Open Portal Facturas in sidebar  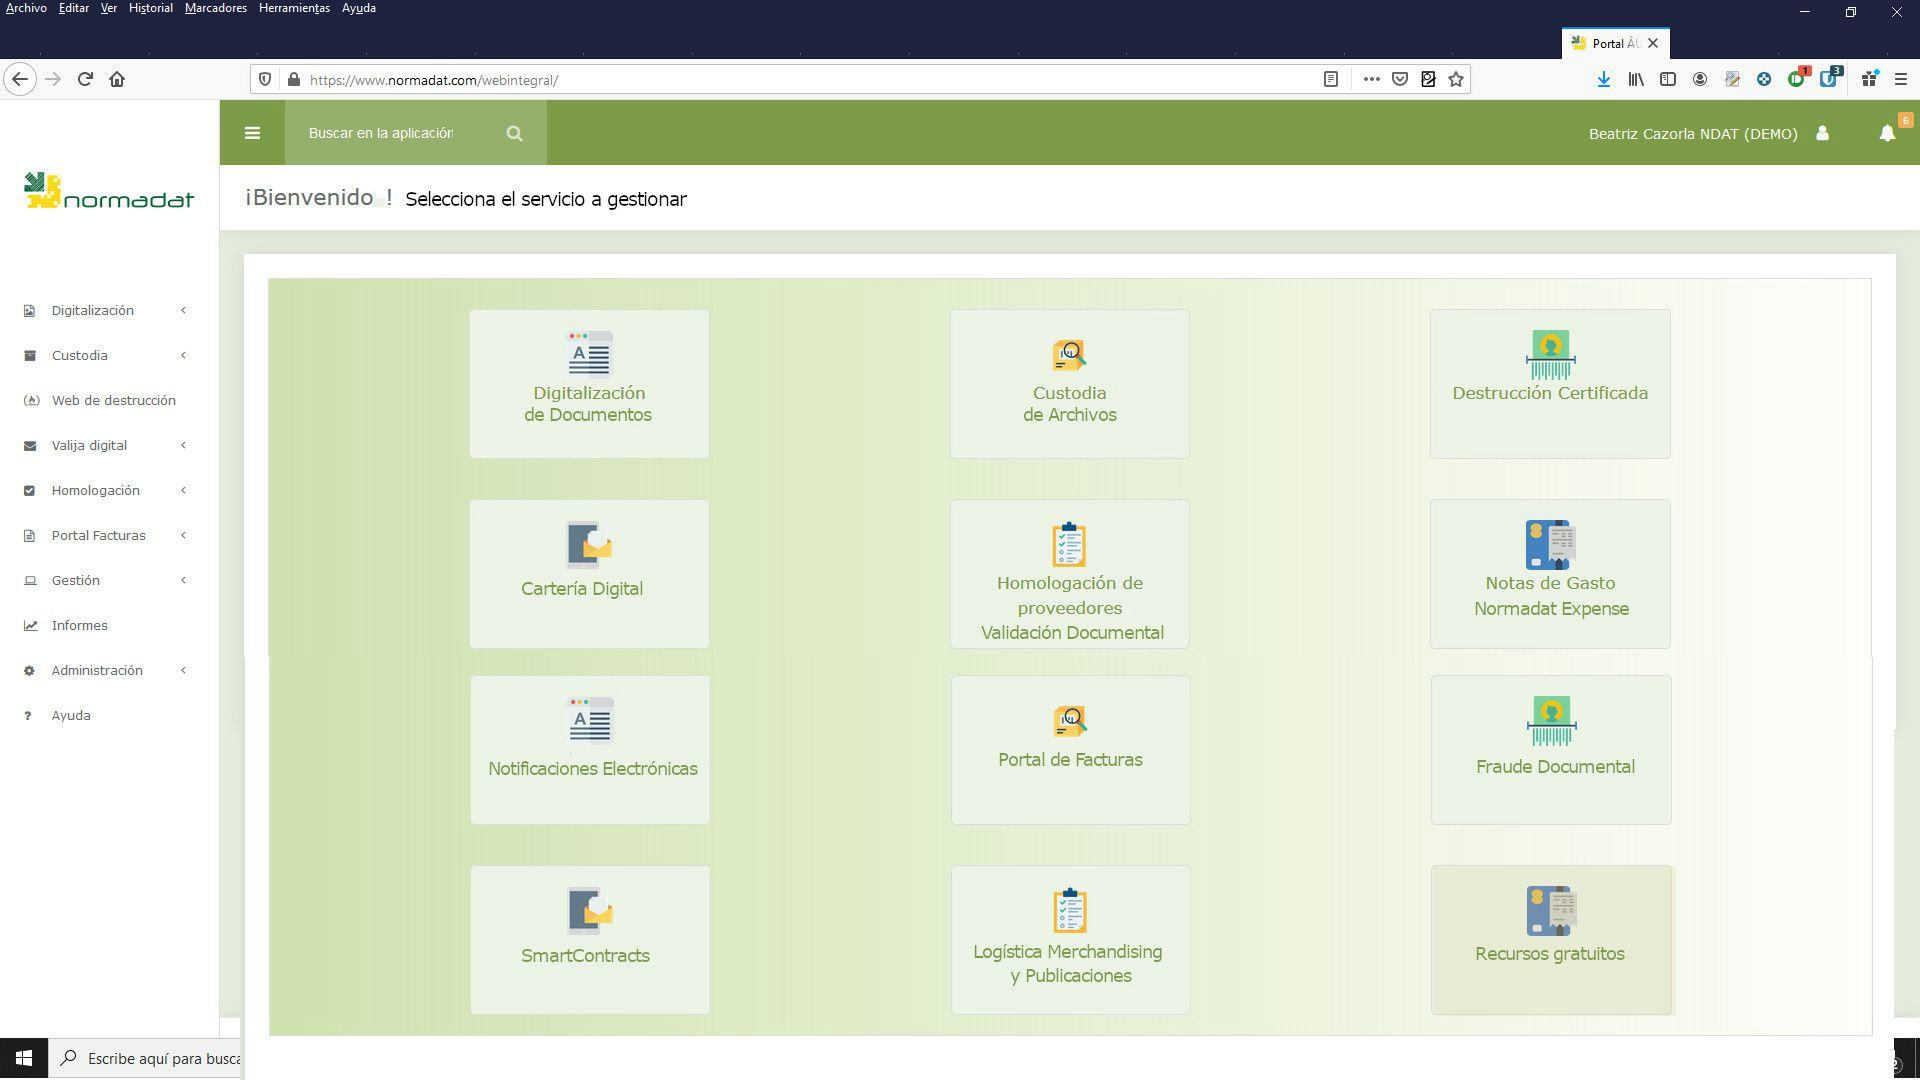98,535
